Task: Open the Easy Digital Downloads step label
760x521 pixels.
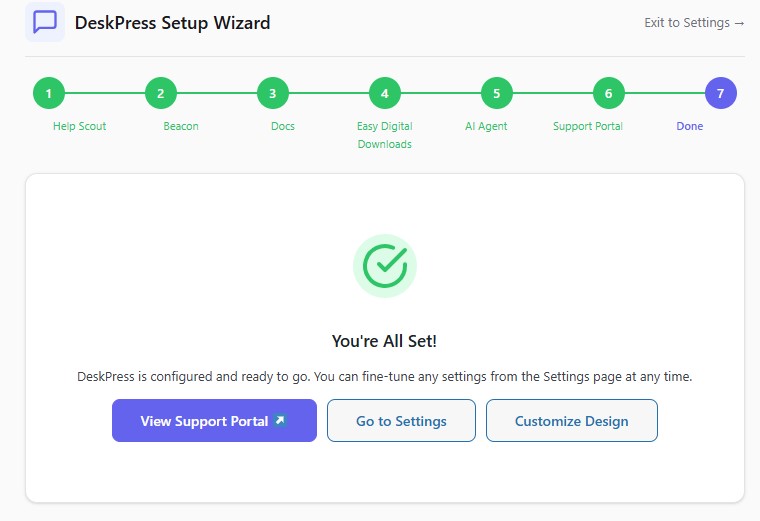Action: pos(385,135)
